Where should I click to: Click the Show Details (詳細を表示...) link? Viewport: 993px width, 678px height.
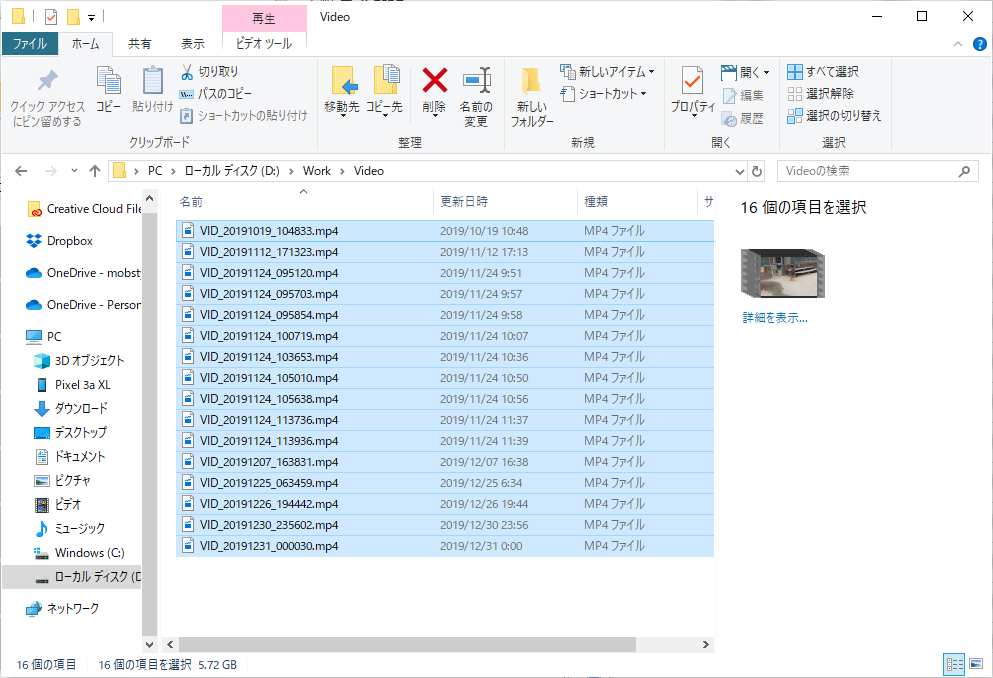(774, 318)
